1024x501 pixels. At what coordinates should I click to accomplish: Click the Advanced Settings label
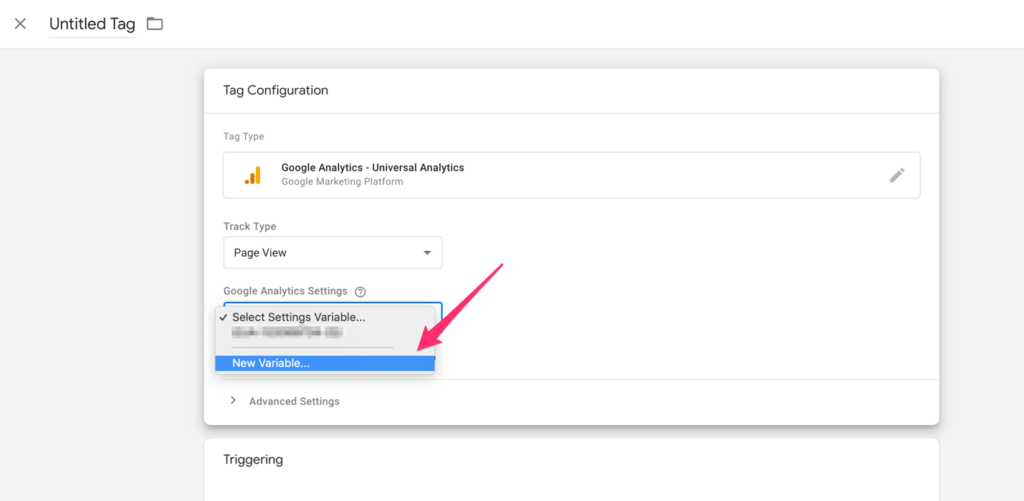(x=294, y=401)
